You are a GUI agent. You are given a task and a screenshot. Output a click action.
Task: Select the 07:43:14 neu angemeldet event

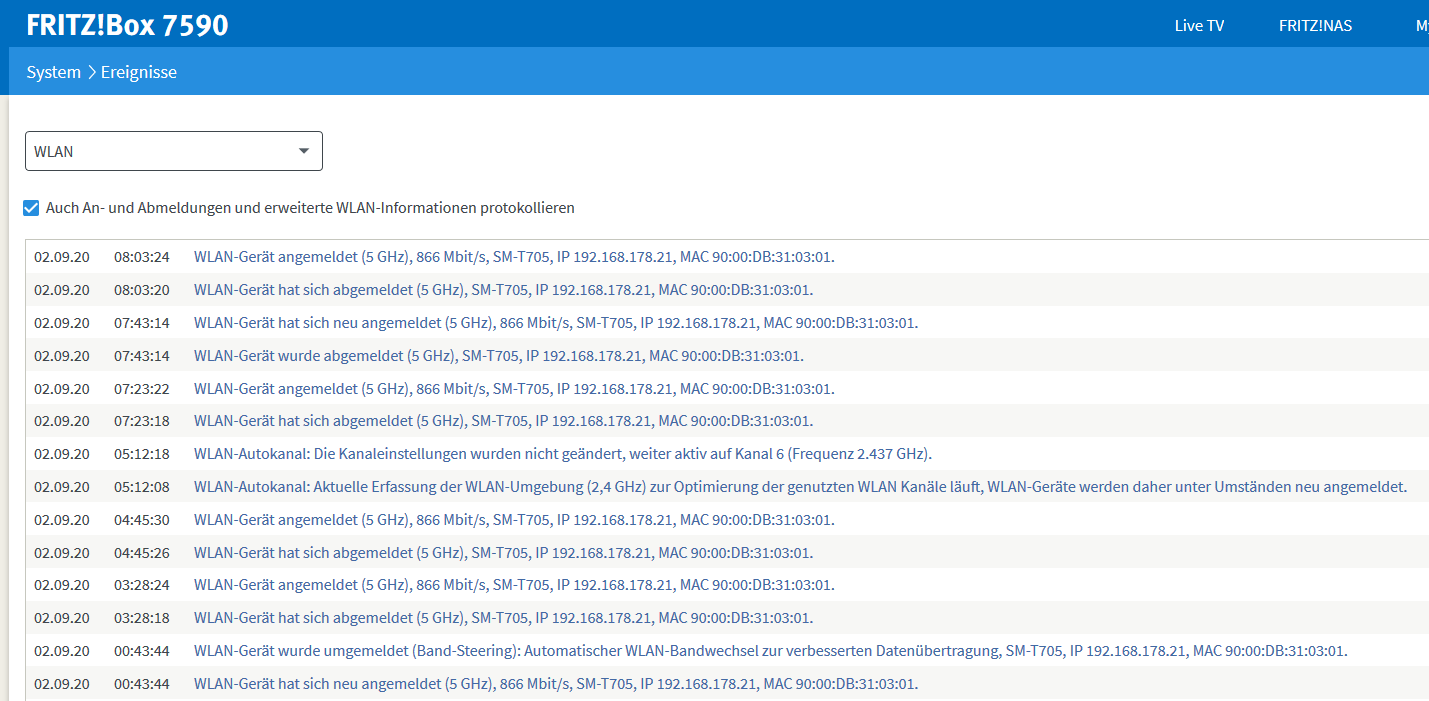point(727,323)
